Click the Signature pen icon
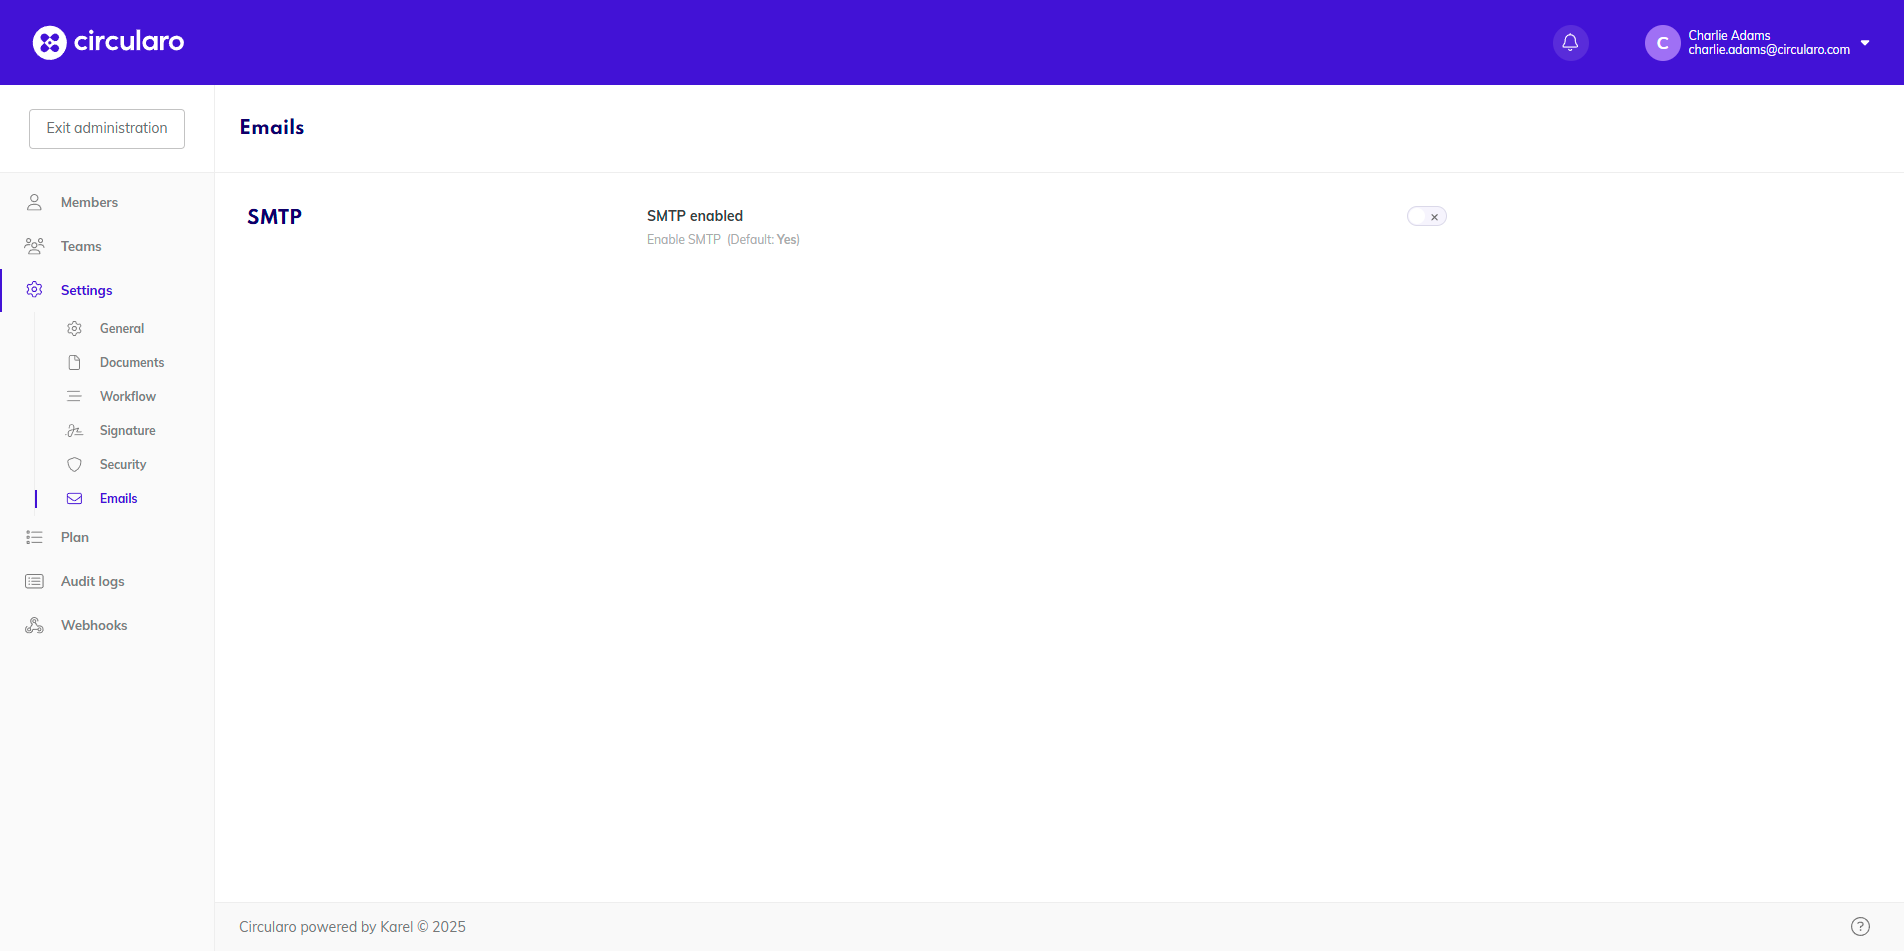 pyautogui.click(x=74, y=430)
